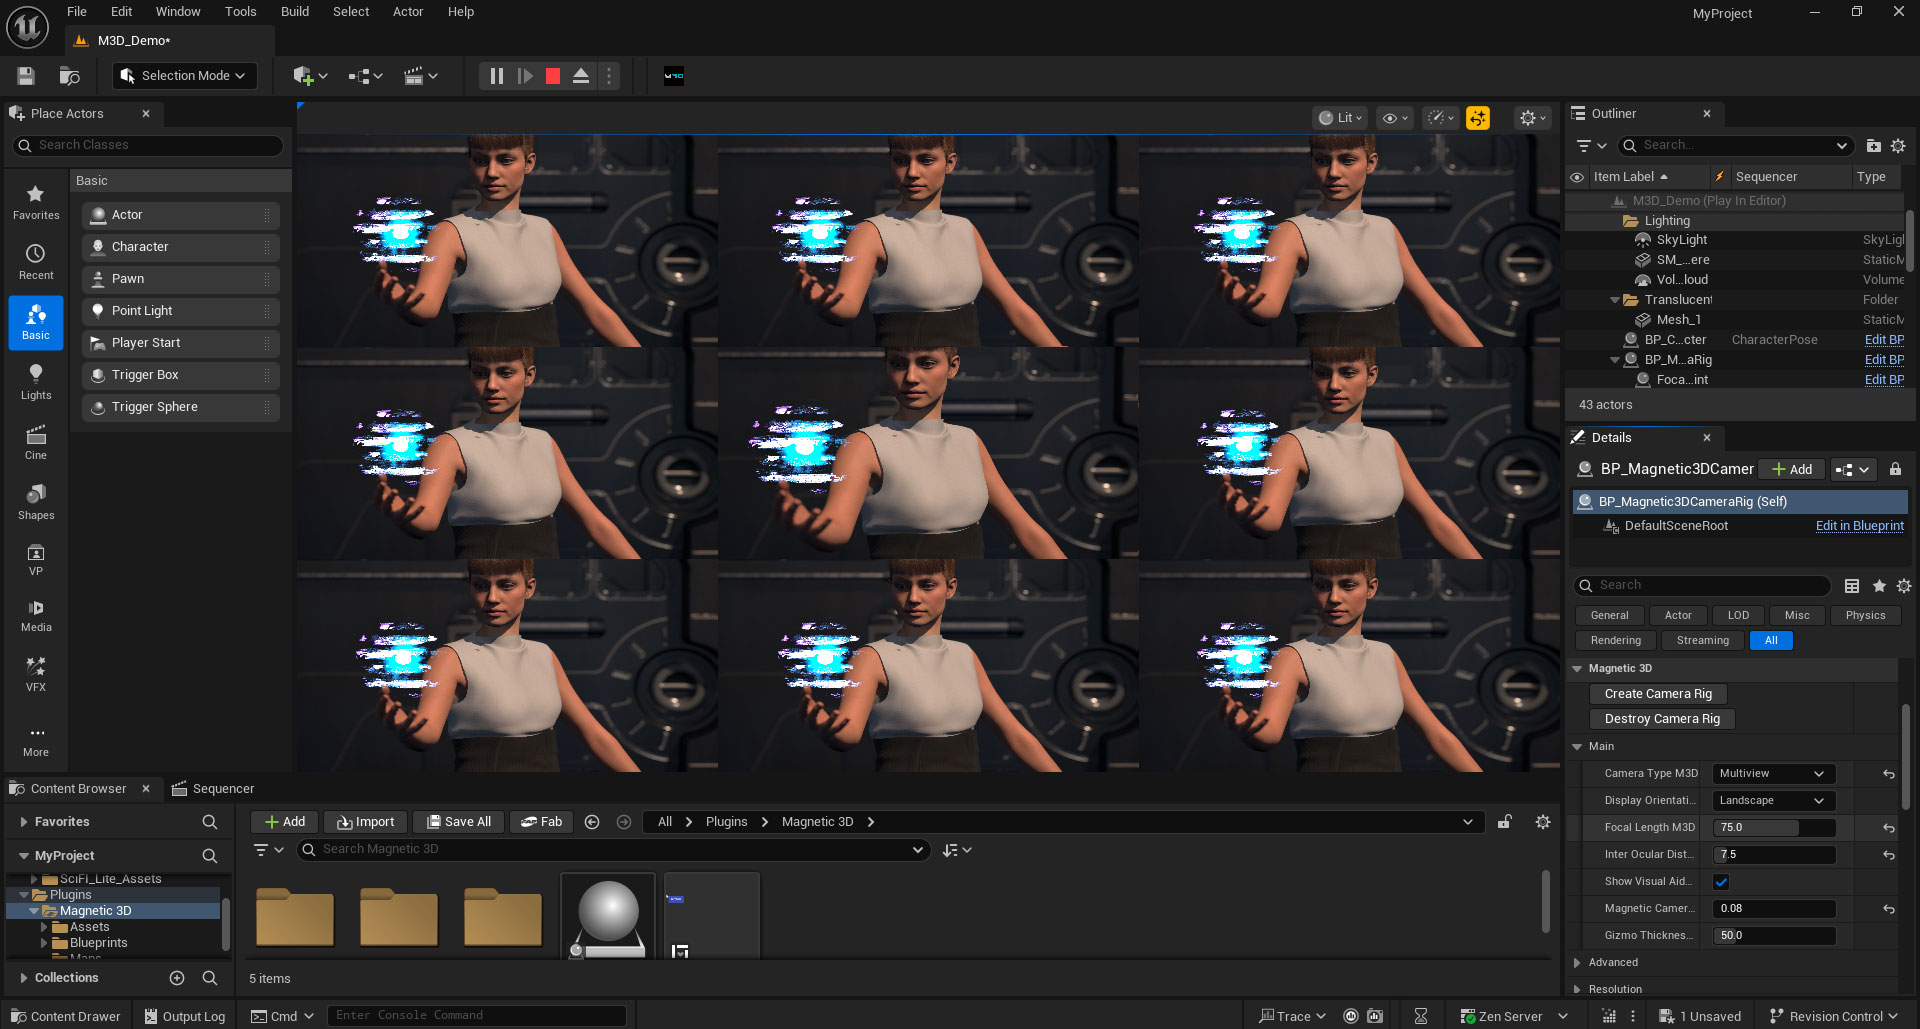Open Content Browser settings gear
The width and height of the screenshot is (1920, 1029).
point(1543,822)
